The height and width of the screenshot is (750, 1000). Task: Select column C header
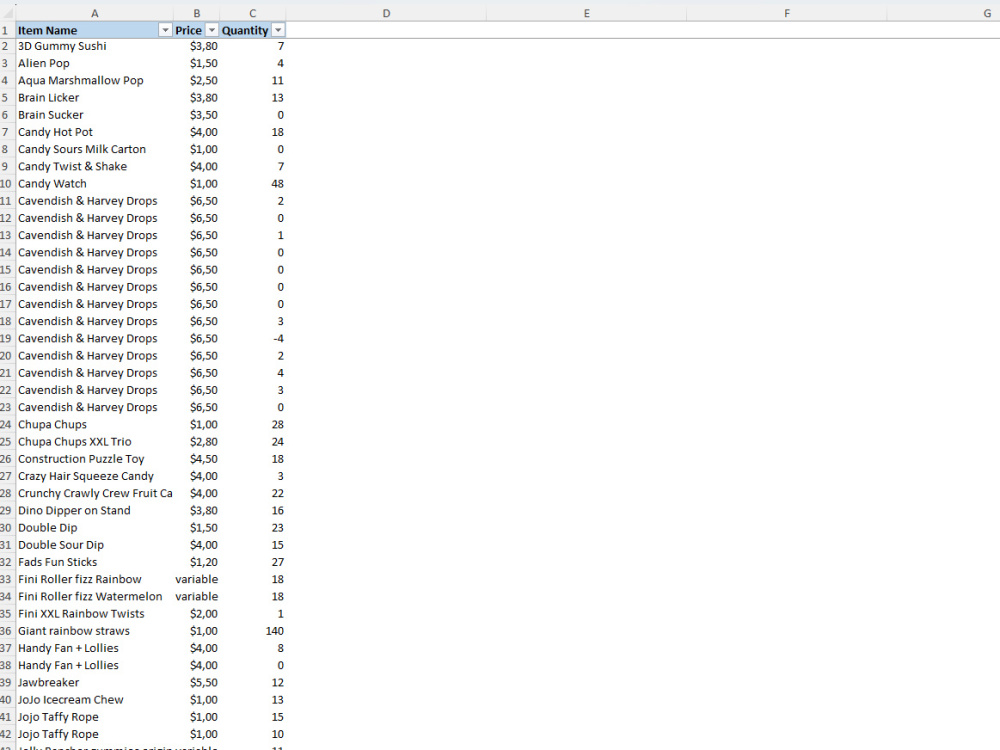[x=253, y=13]
